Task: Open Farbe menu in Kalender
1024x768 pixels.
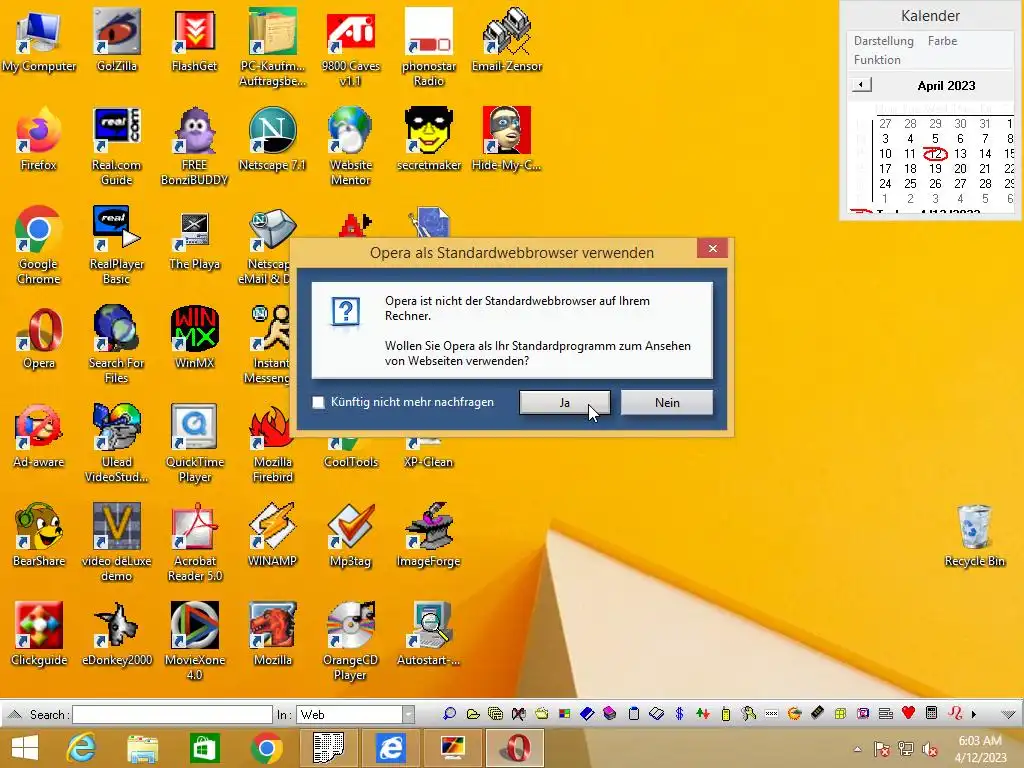Action: coord(942,40)
